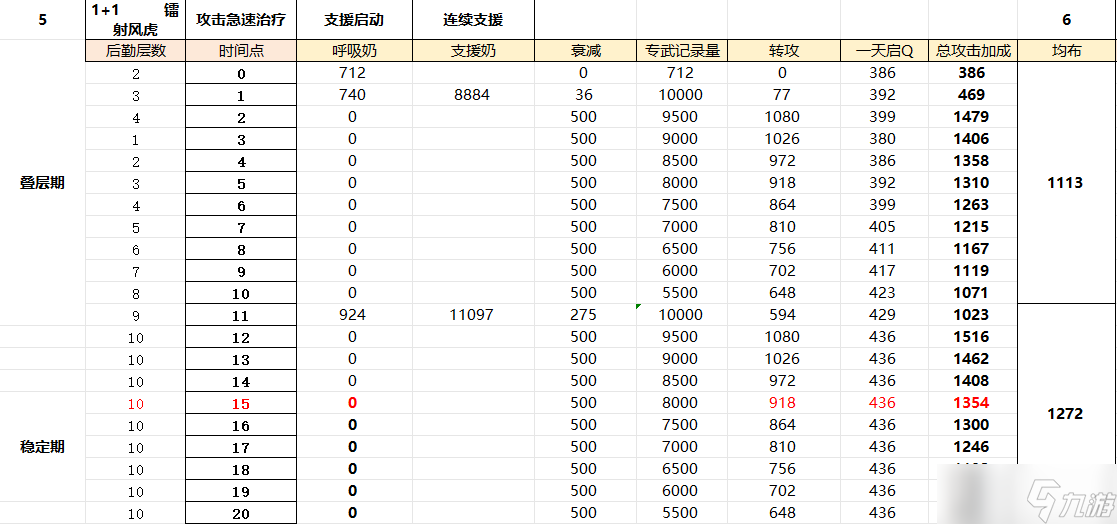Select the 均布 average 1113

click(x=1065, y=183)
